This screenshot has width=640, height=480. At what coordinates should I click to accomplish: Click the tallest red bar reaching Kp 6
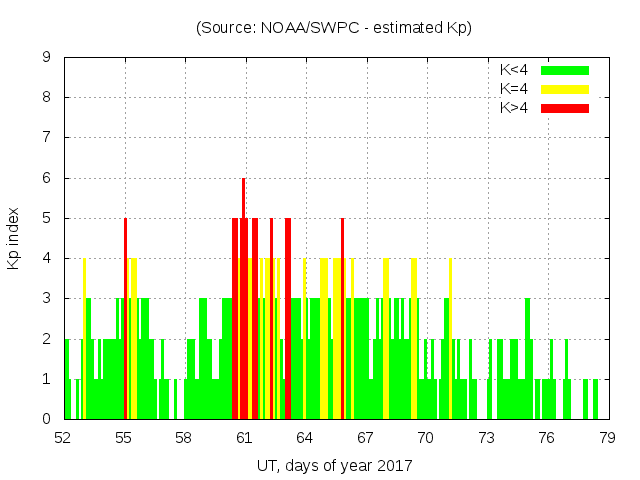coord(243,300)
